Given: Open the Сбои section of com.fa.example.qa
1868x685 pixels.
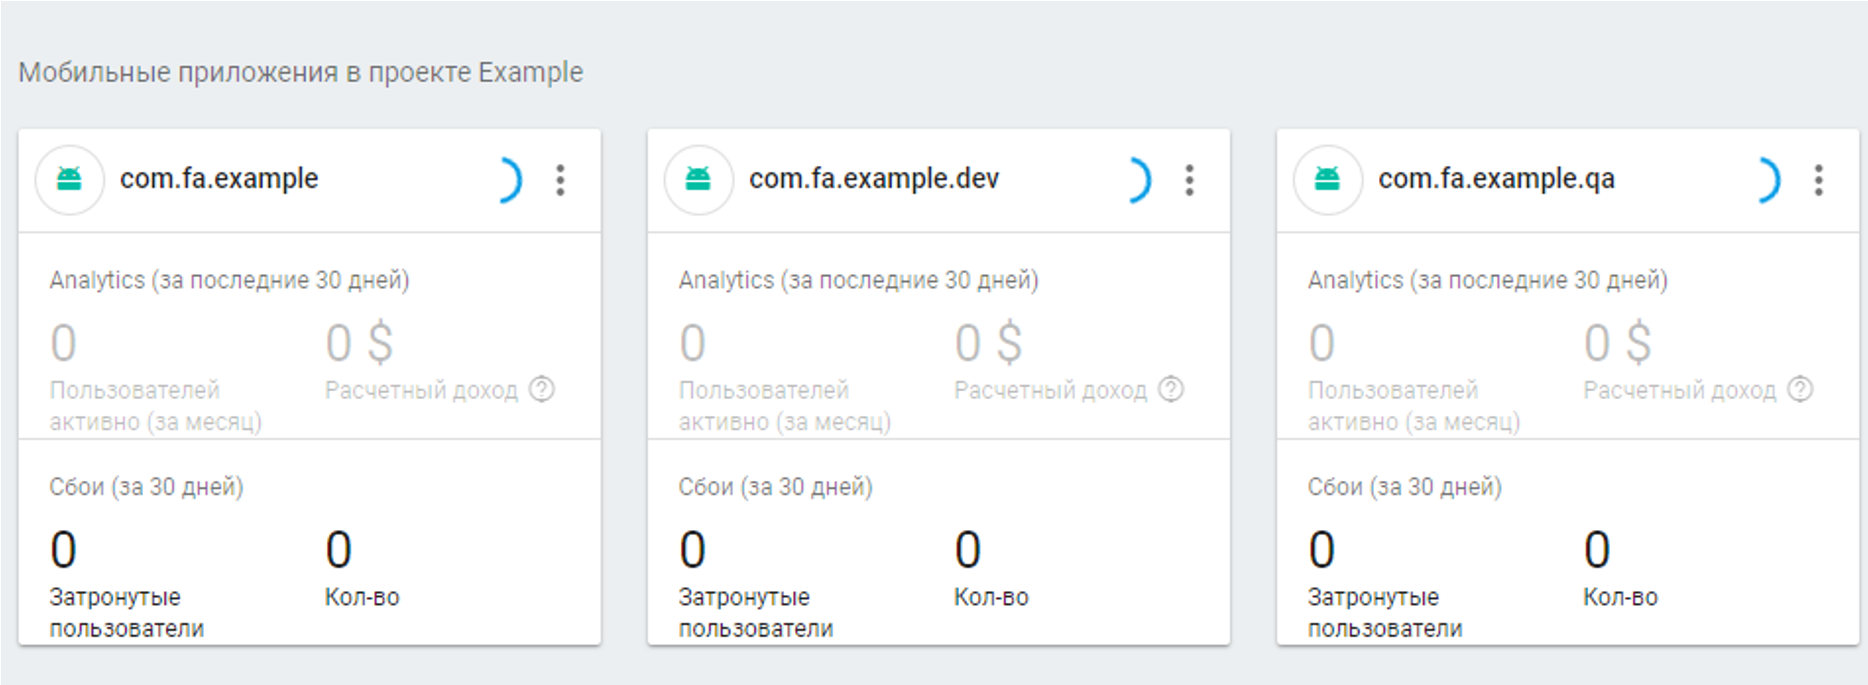Looking at the screenshot, I should pyautogui.click(x=1404, y=487).
